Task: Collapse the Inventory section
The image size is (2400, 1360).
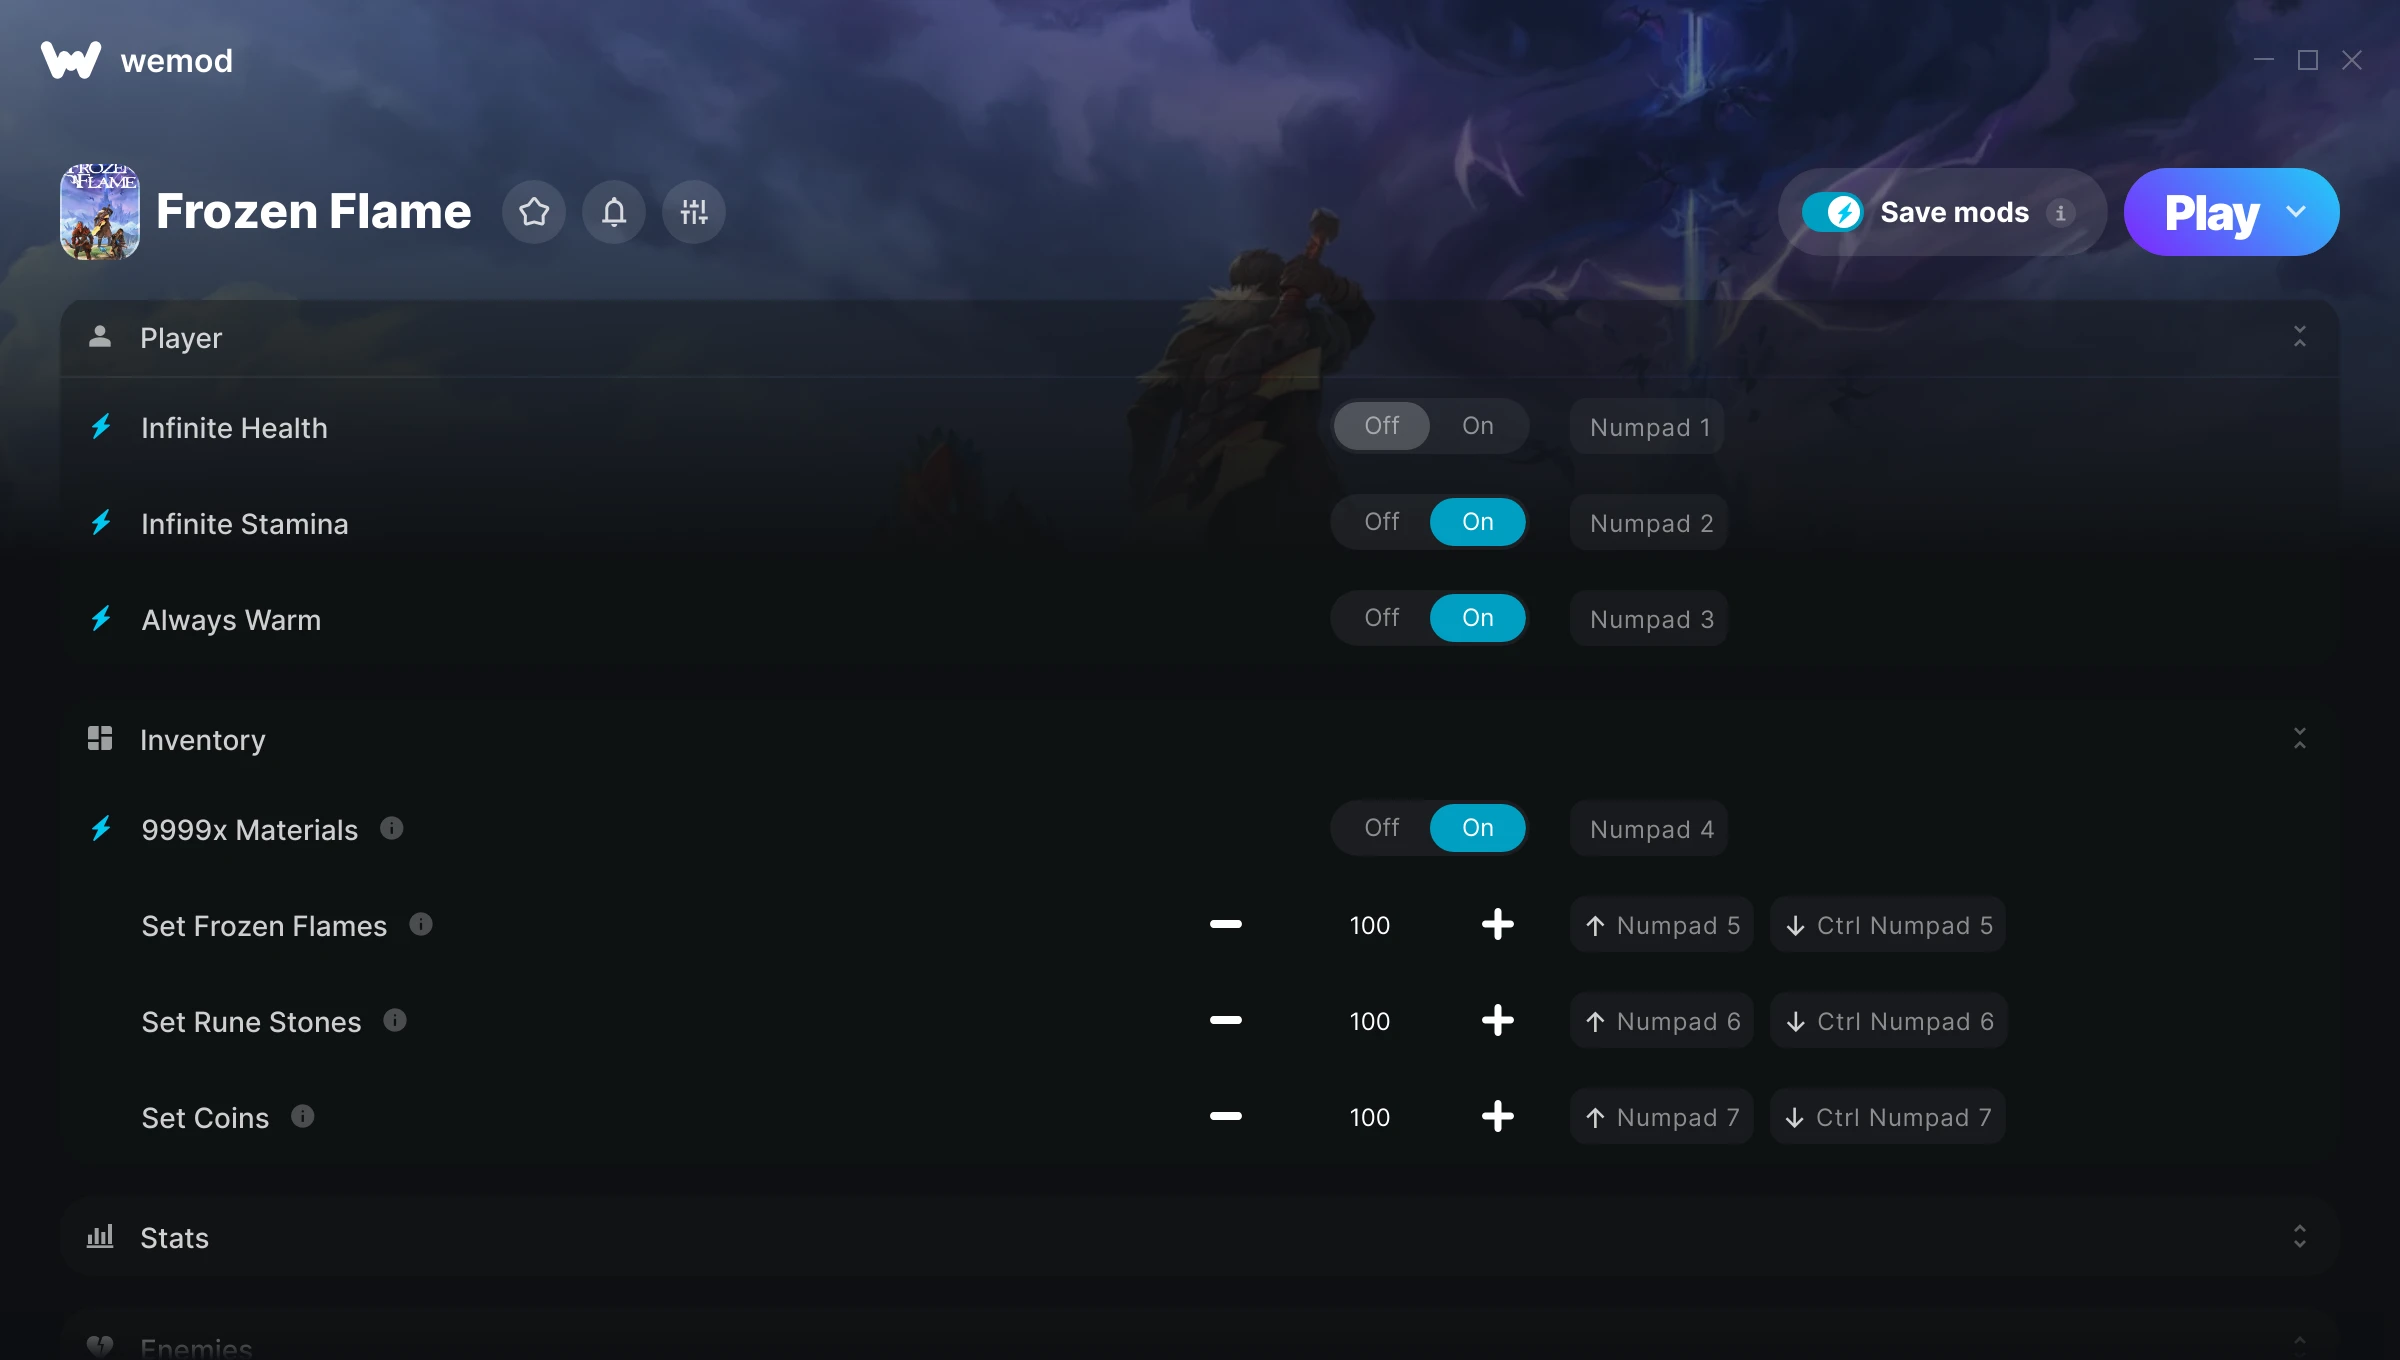Action: point(2300,739)
